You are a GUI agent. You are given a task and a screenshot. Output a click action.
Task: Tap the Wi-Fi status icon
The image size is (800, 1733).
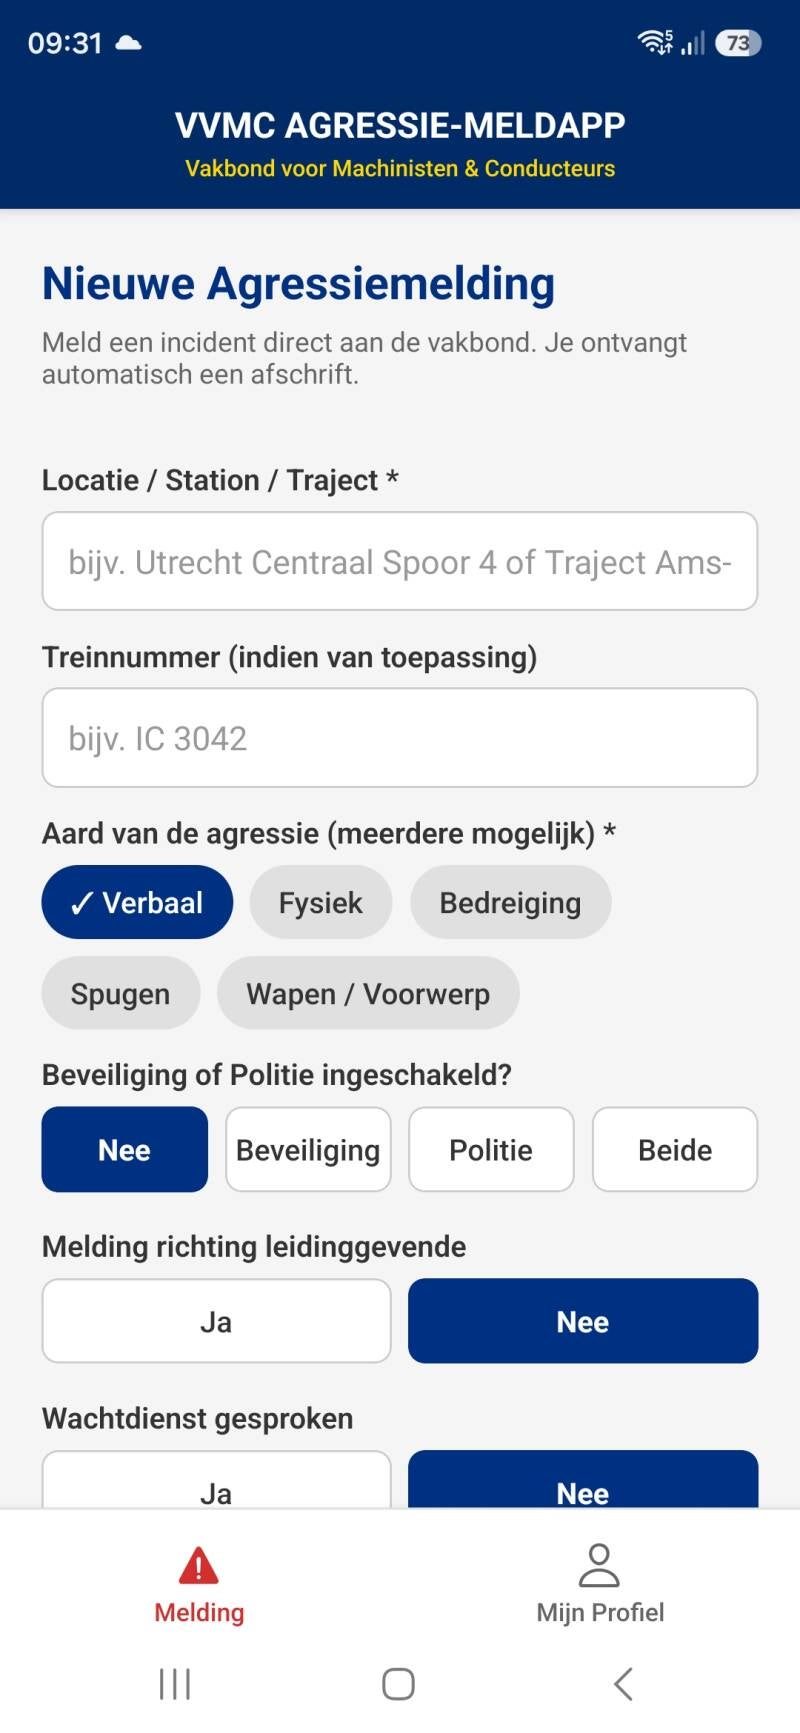click(655, 42)
